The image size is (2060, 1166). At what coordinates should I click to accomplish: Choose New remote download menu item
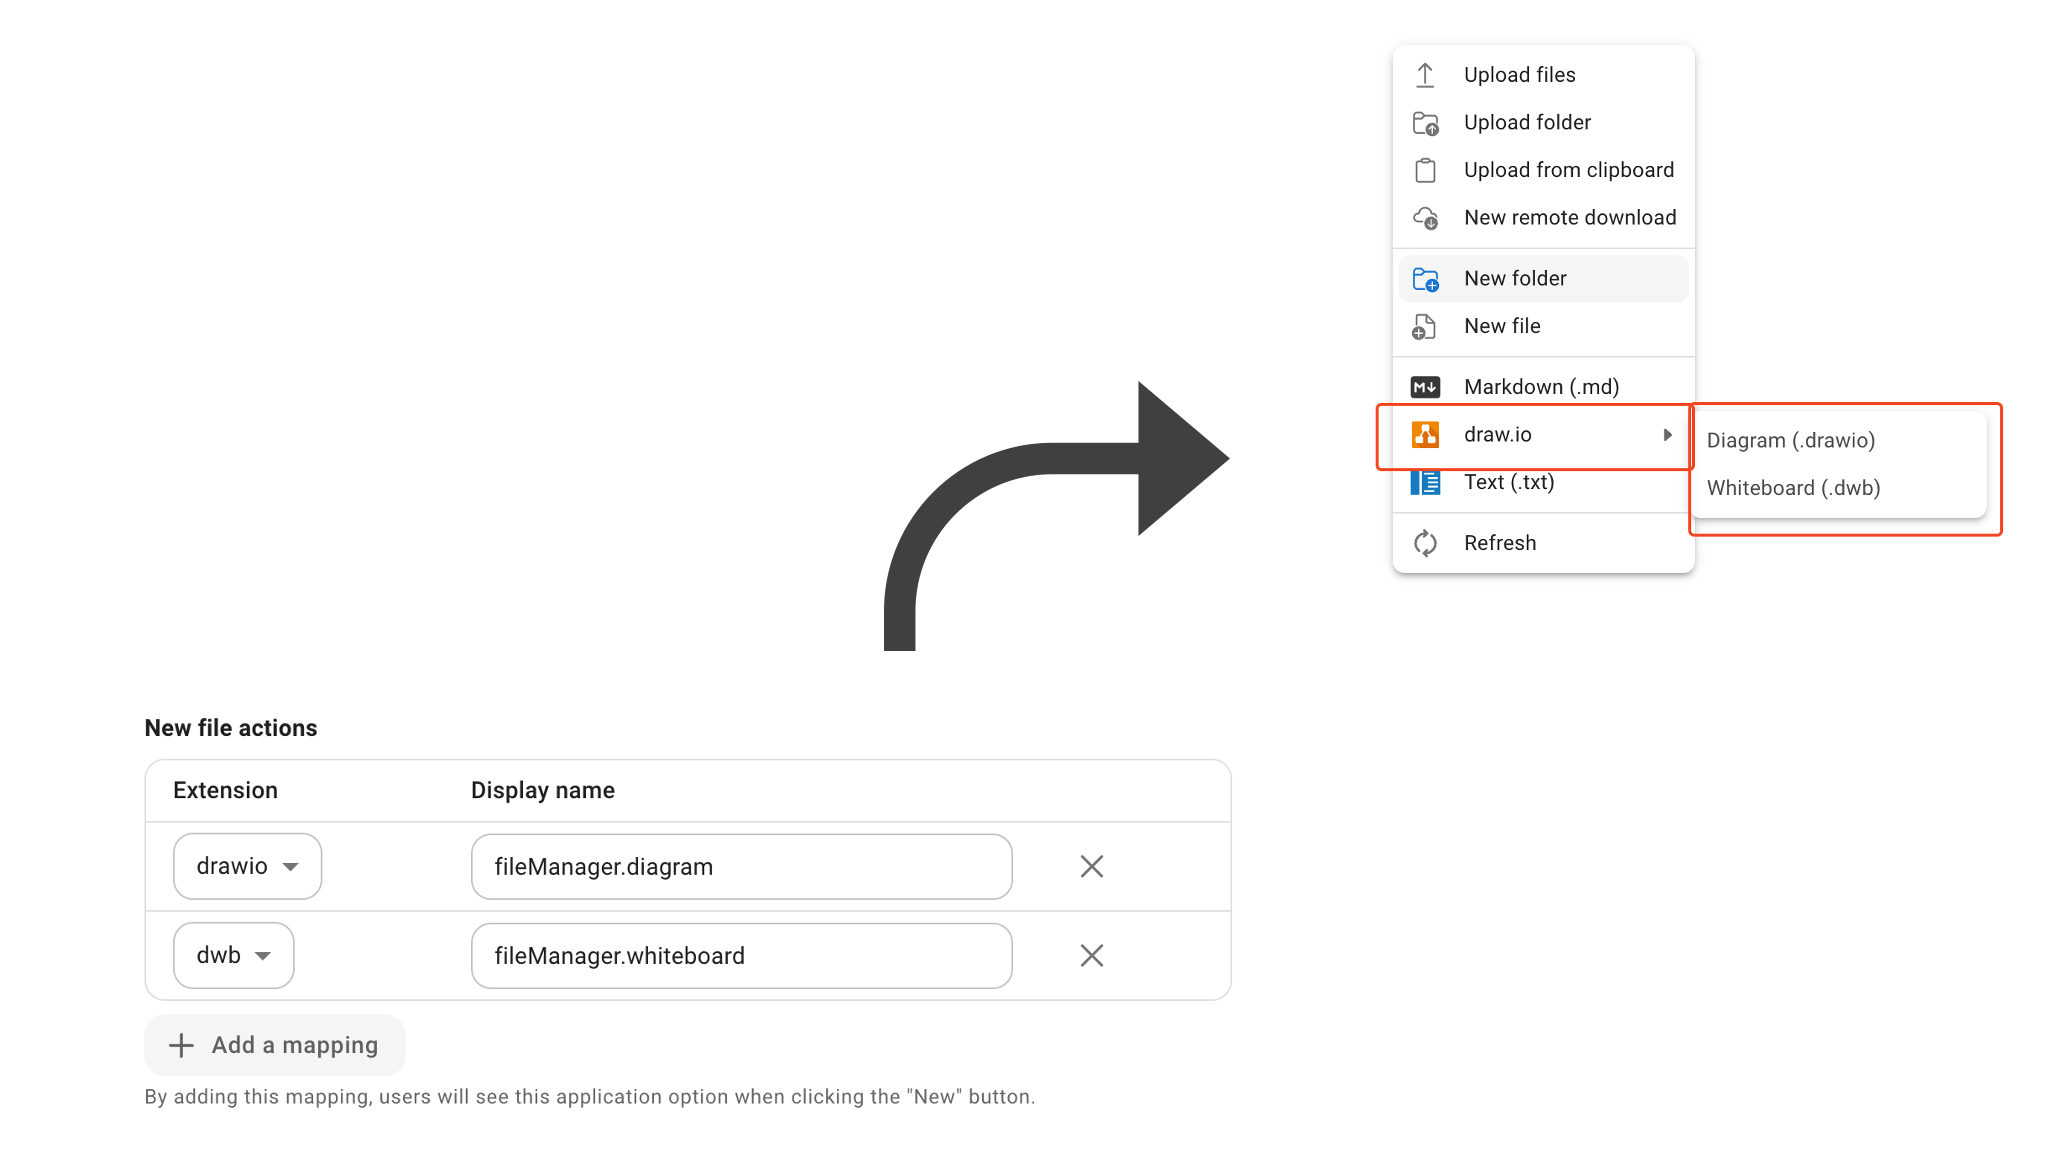pos(1569,218)
